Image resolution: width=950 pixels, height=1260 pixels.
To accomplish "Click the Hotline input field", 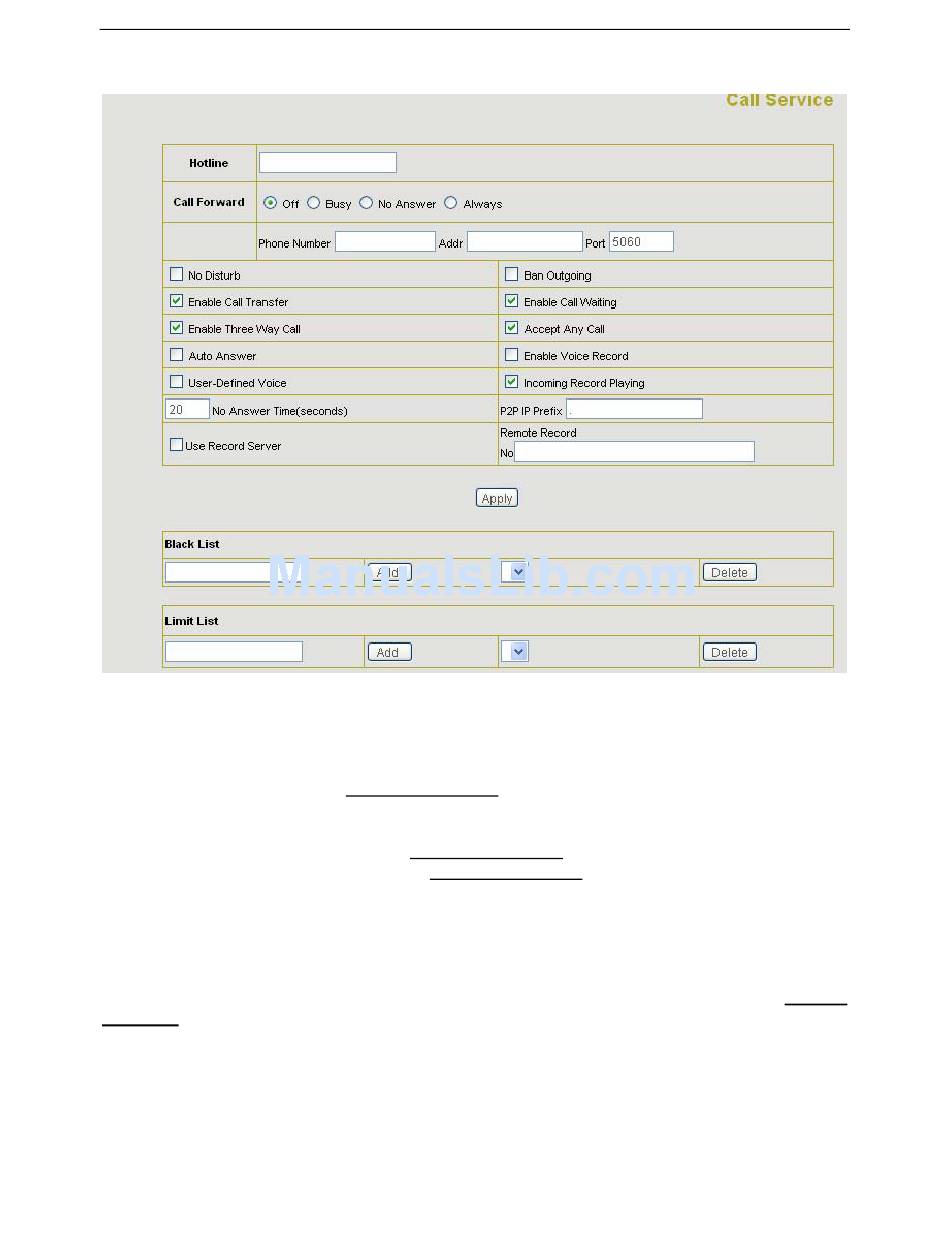I will point(328,162).
